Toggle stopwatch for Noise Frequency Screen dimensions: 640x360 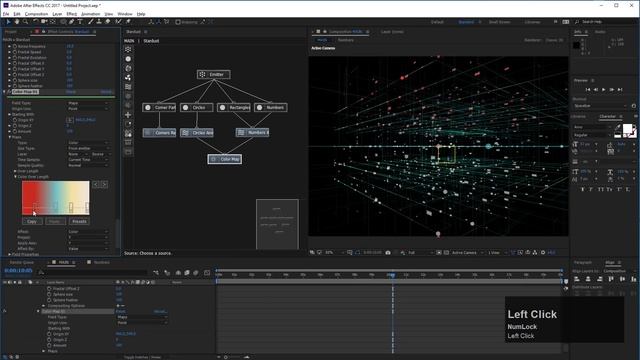click(x=15, y=47)
